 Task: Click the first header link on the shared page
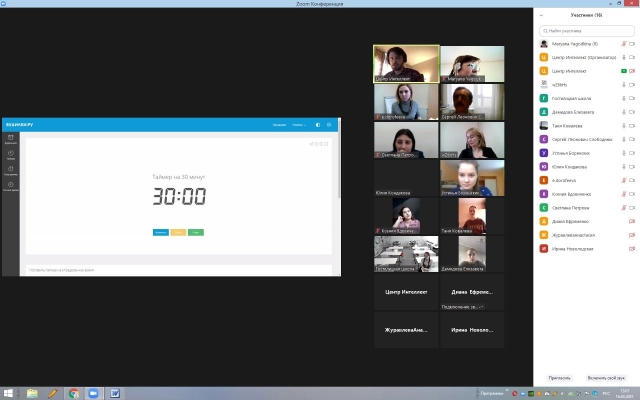click(280, 125)
